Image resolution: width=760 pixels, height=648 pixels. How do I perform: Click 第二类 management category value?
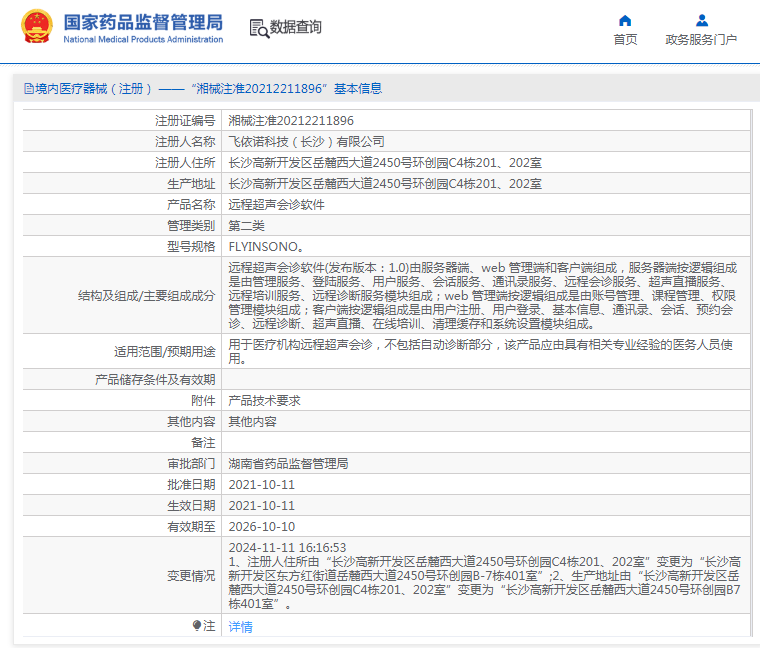click(x=246, y=226)
